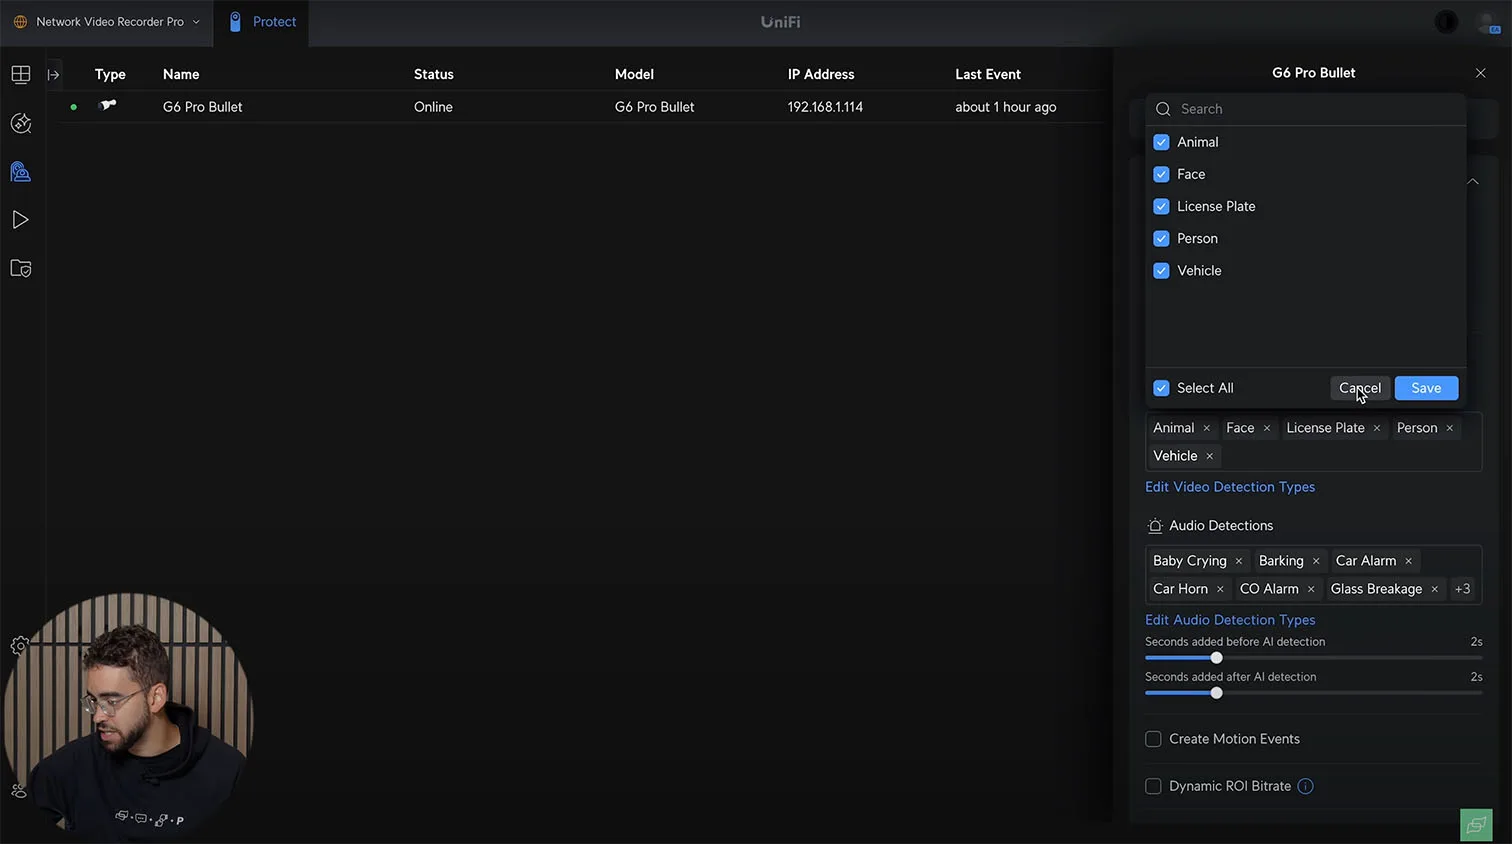This screenshot has height=844, width=1512.
Task: Click the Dynamic ROI Bitrate info icon
Action: [x=1305, y=786]
